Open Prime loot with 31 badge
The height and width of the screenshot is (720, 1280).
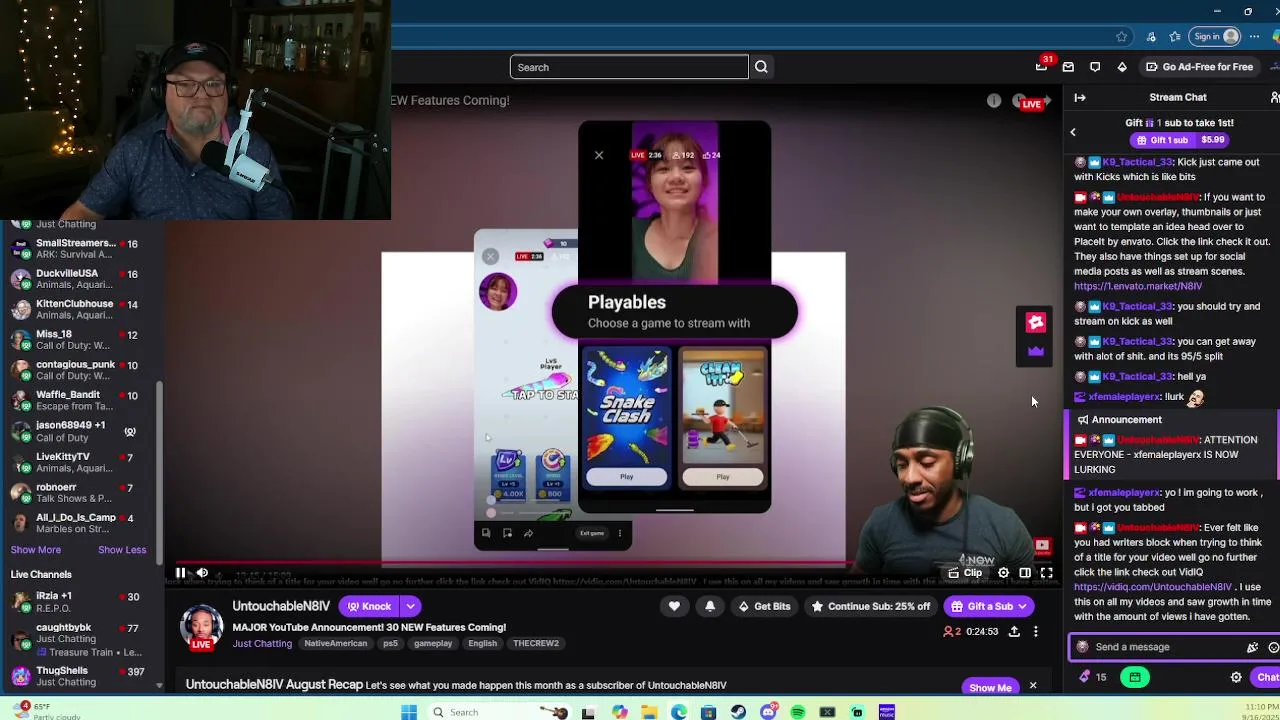1042,66
